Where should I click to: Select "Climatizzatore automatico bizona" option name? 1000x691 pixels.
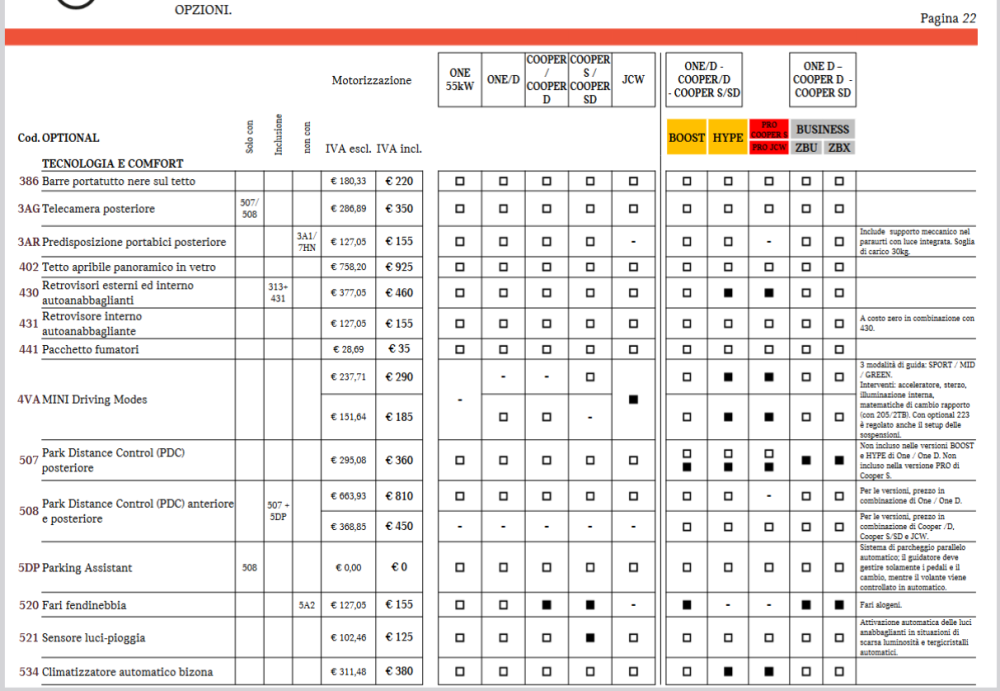[128, 672]
